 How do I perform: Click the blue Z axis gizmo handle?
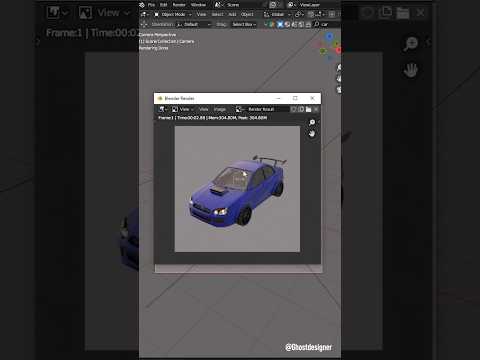330,36
